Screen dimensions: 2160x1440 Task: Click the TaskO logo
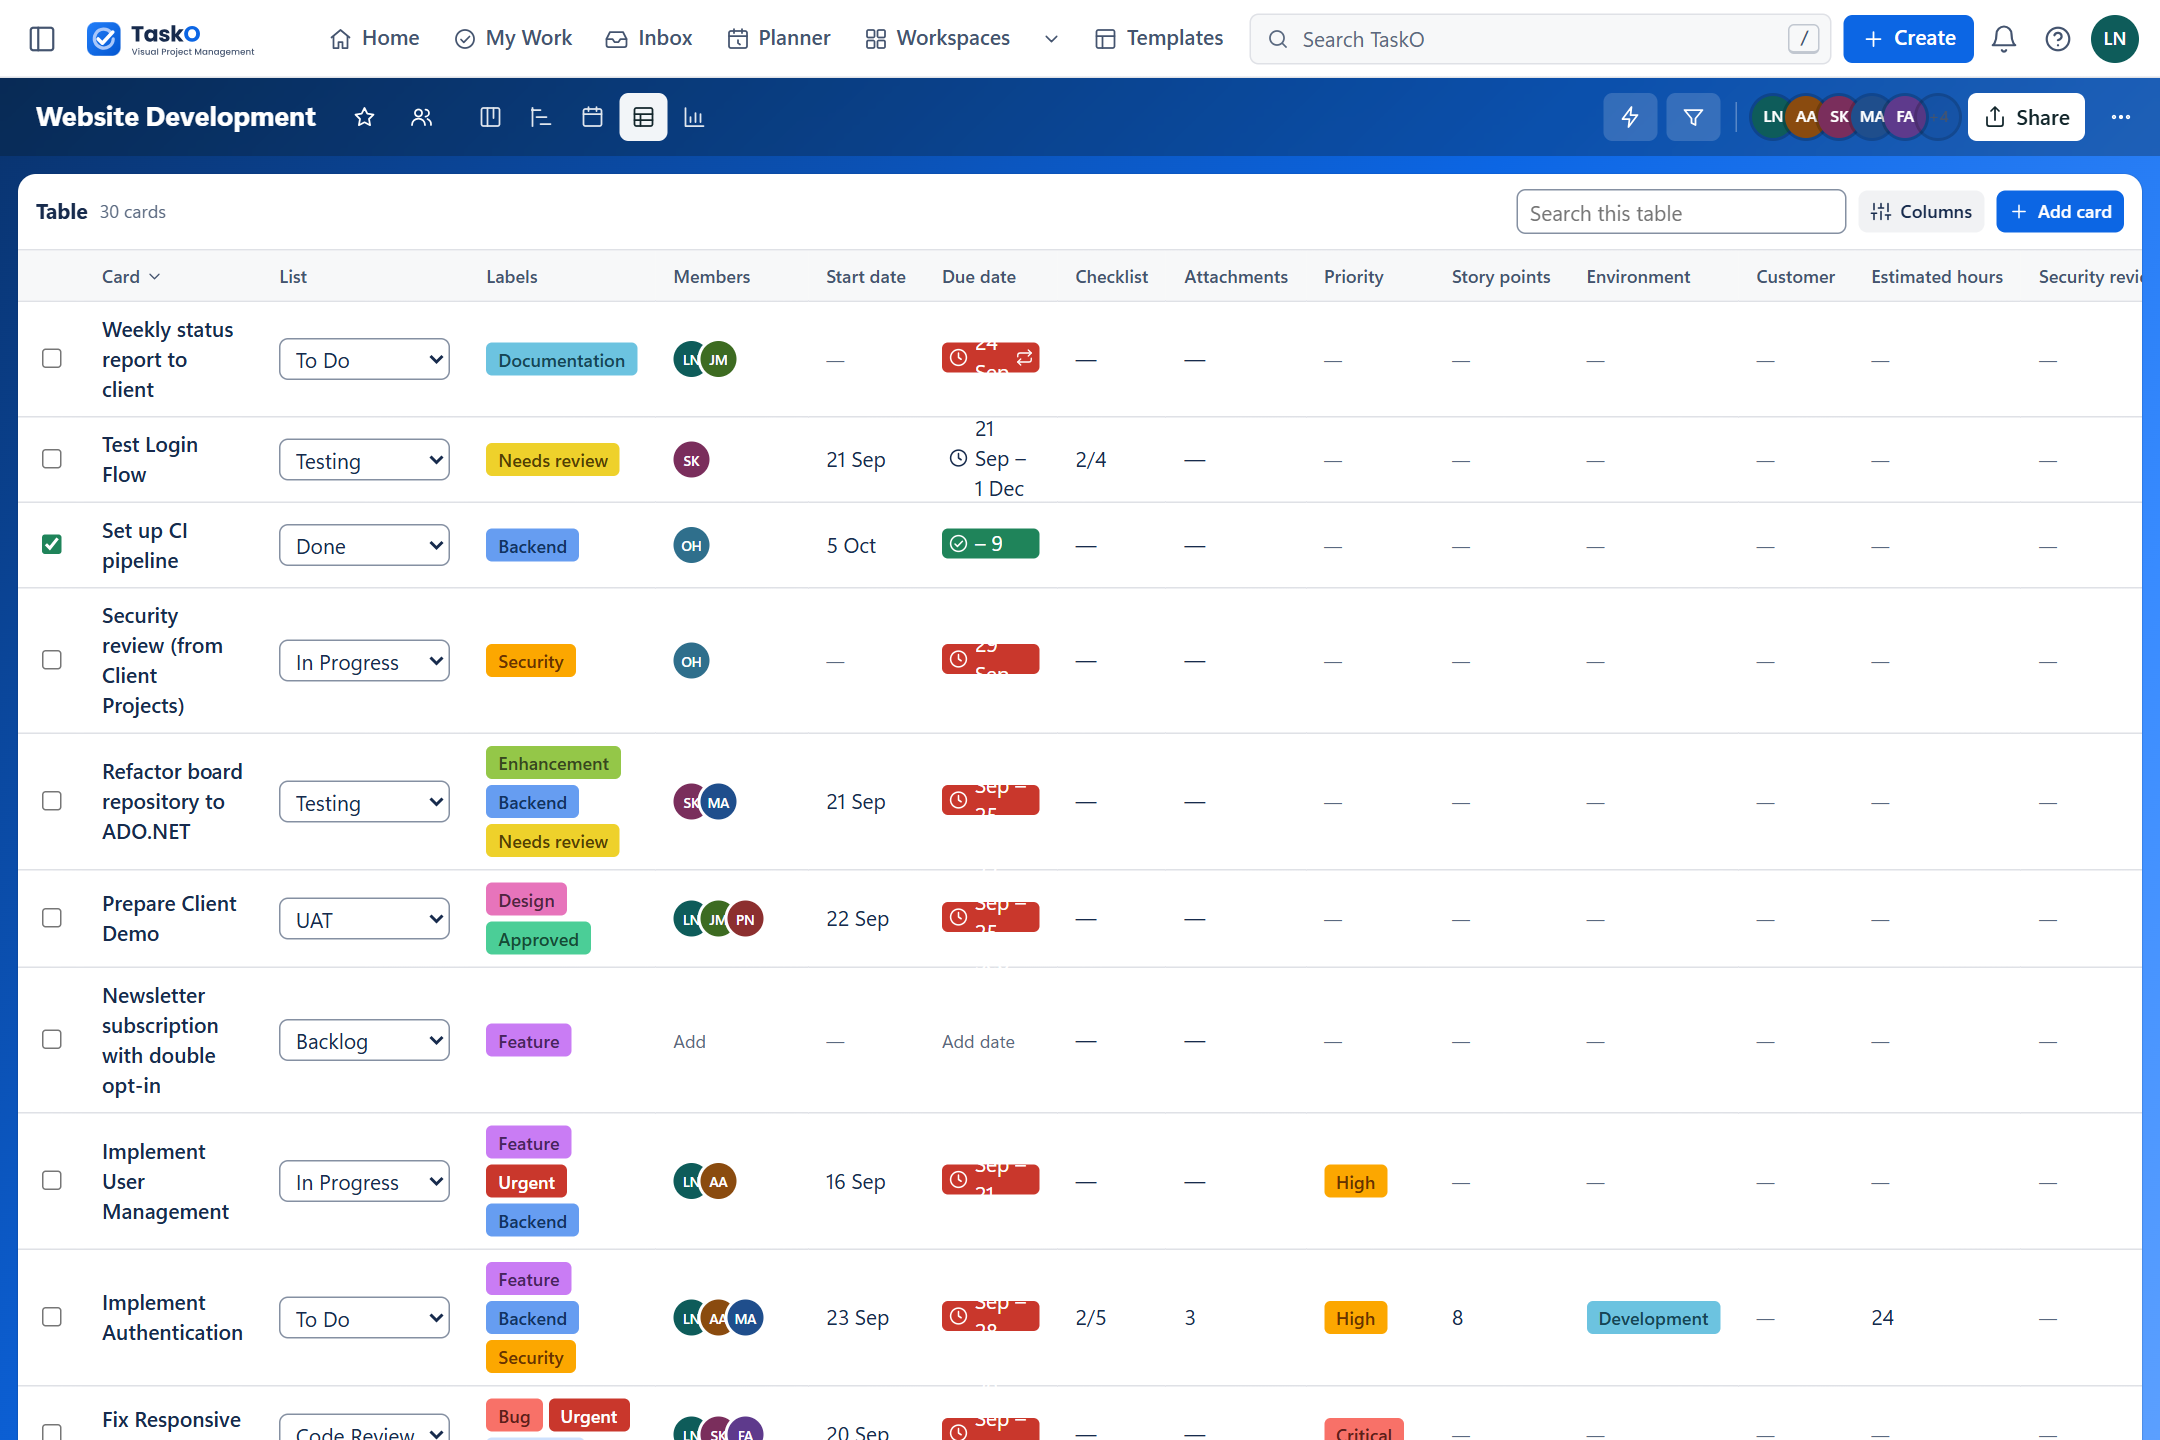170,39
